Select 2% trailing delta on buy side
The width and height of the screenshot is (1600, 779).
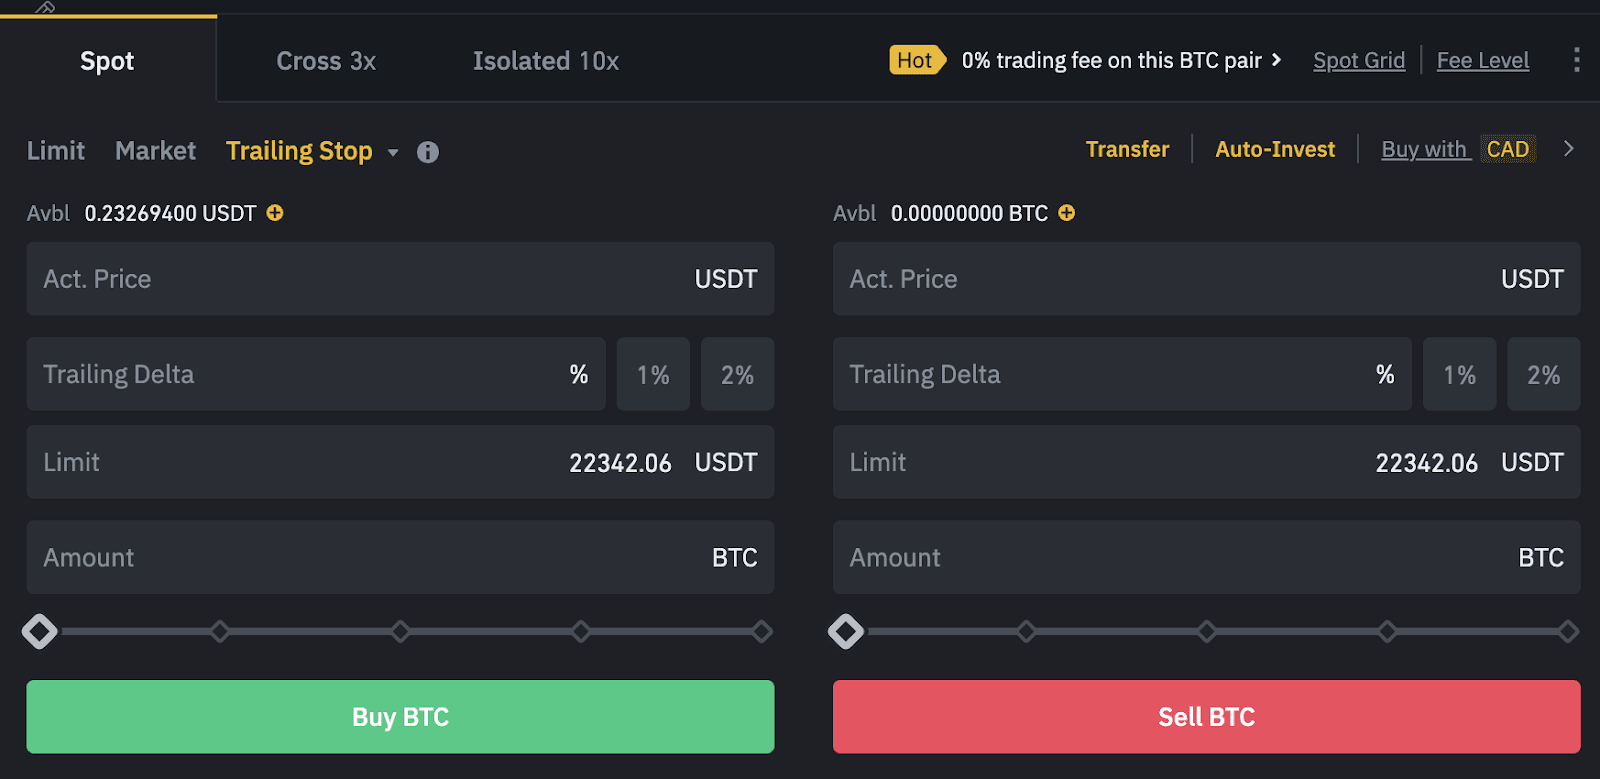pyautogui.click(x=737, y=375)
